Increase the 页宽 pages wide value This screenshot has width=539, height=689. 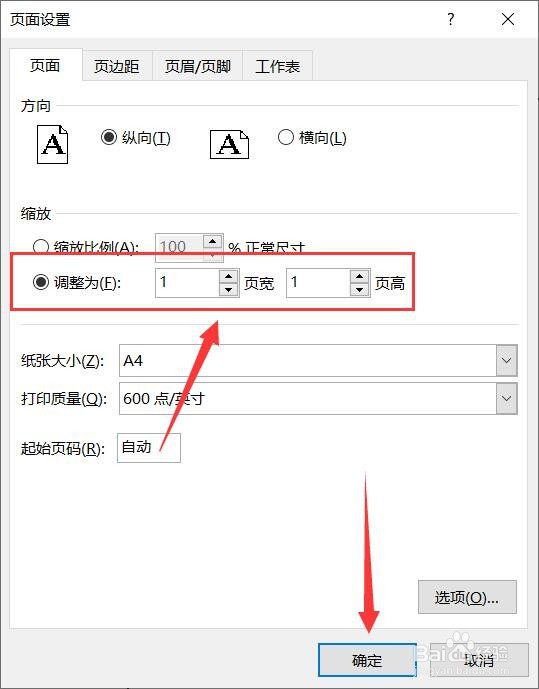(228, 276)
